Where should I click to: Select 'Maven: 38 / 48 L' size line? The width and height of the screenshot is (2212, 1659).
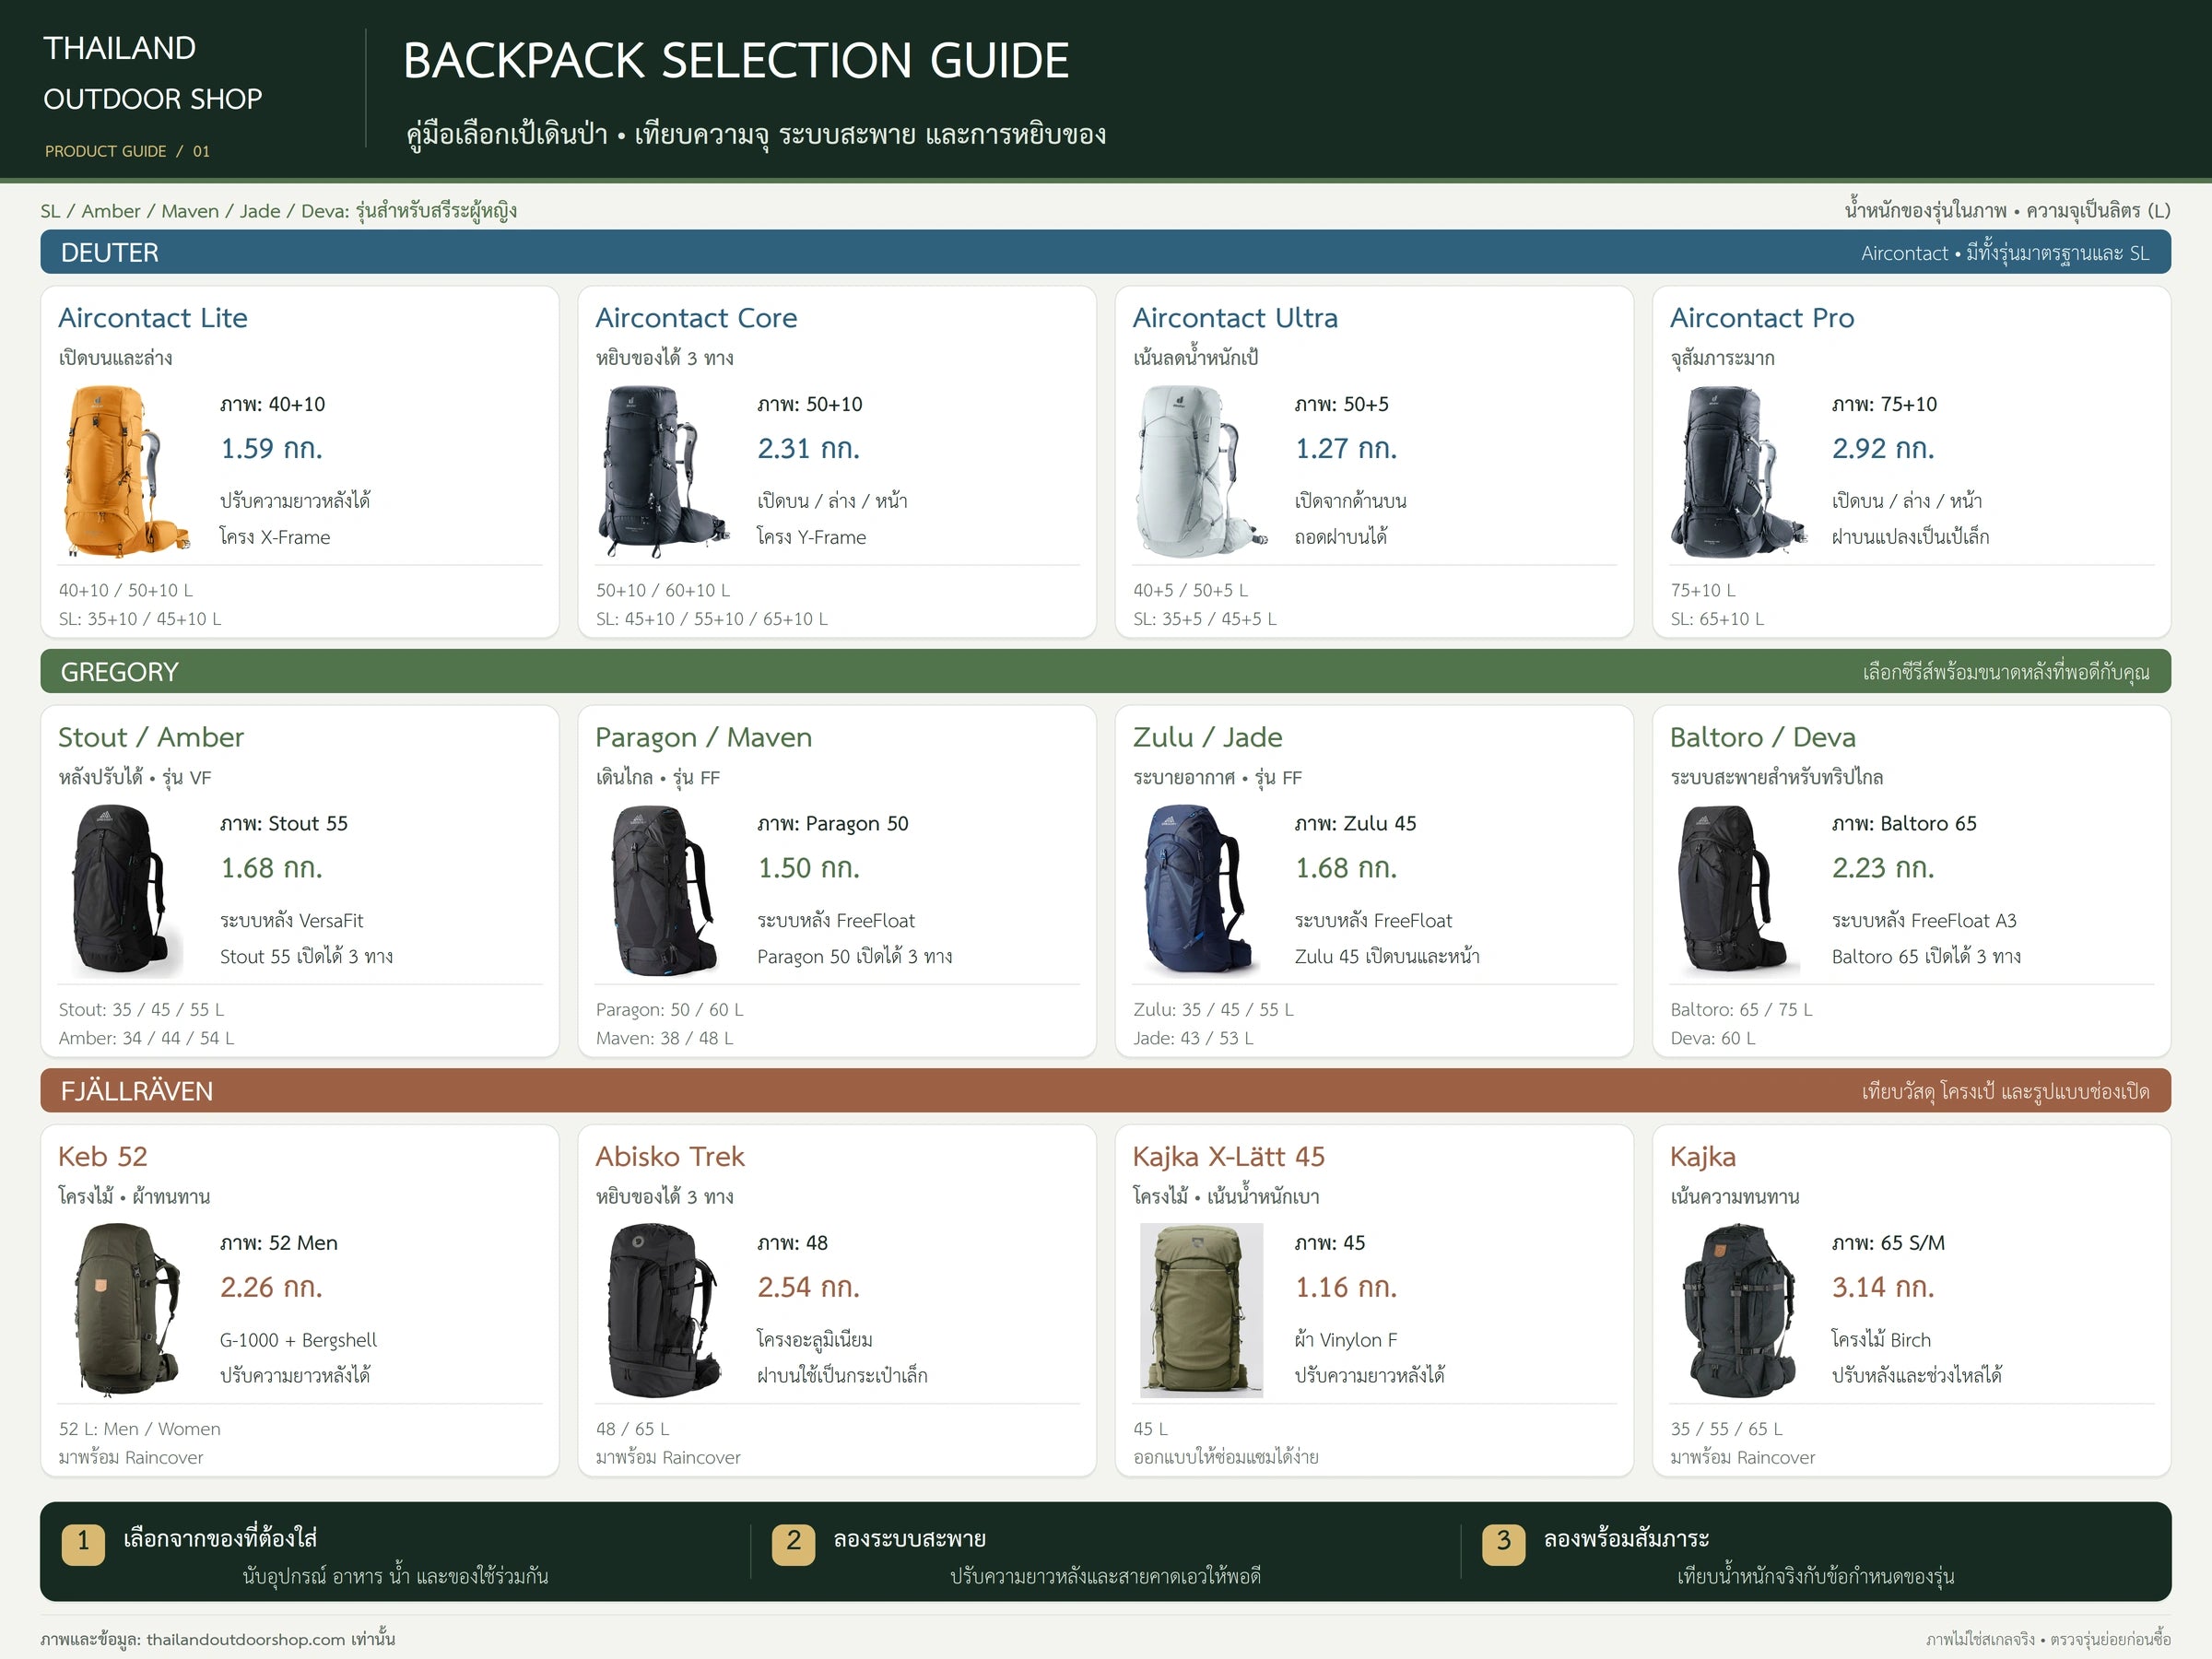point(665,1038)
